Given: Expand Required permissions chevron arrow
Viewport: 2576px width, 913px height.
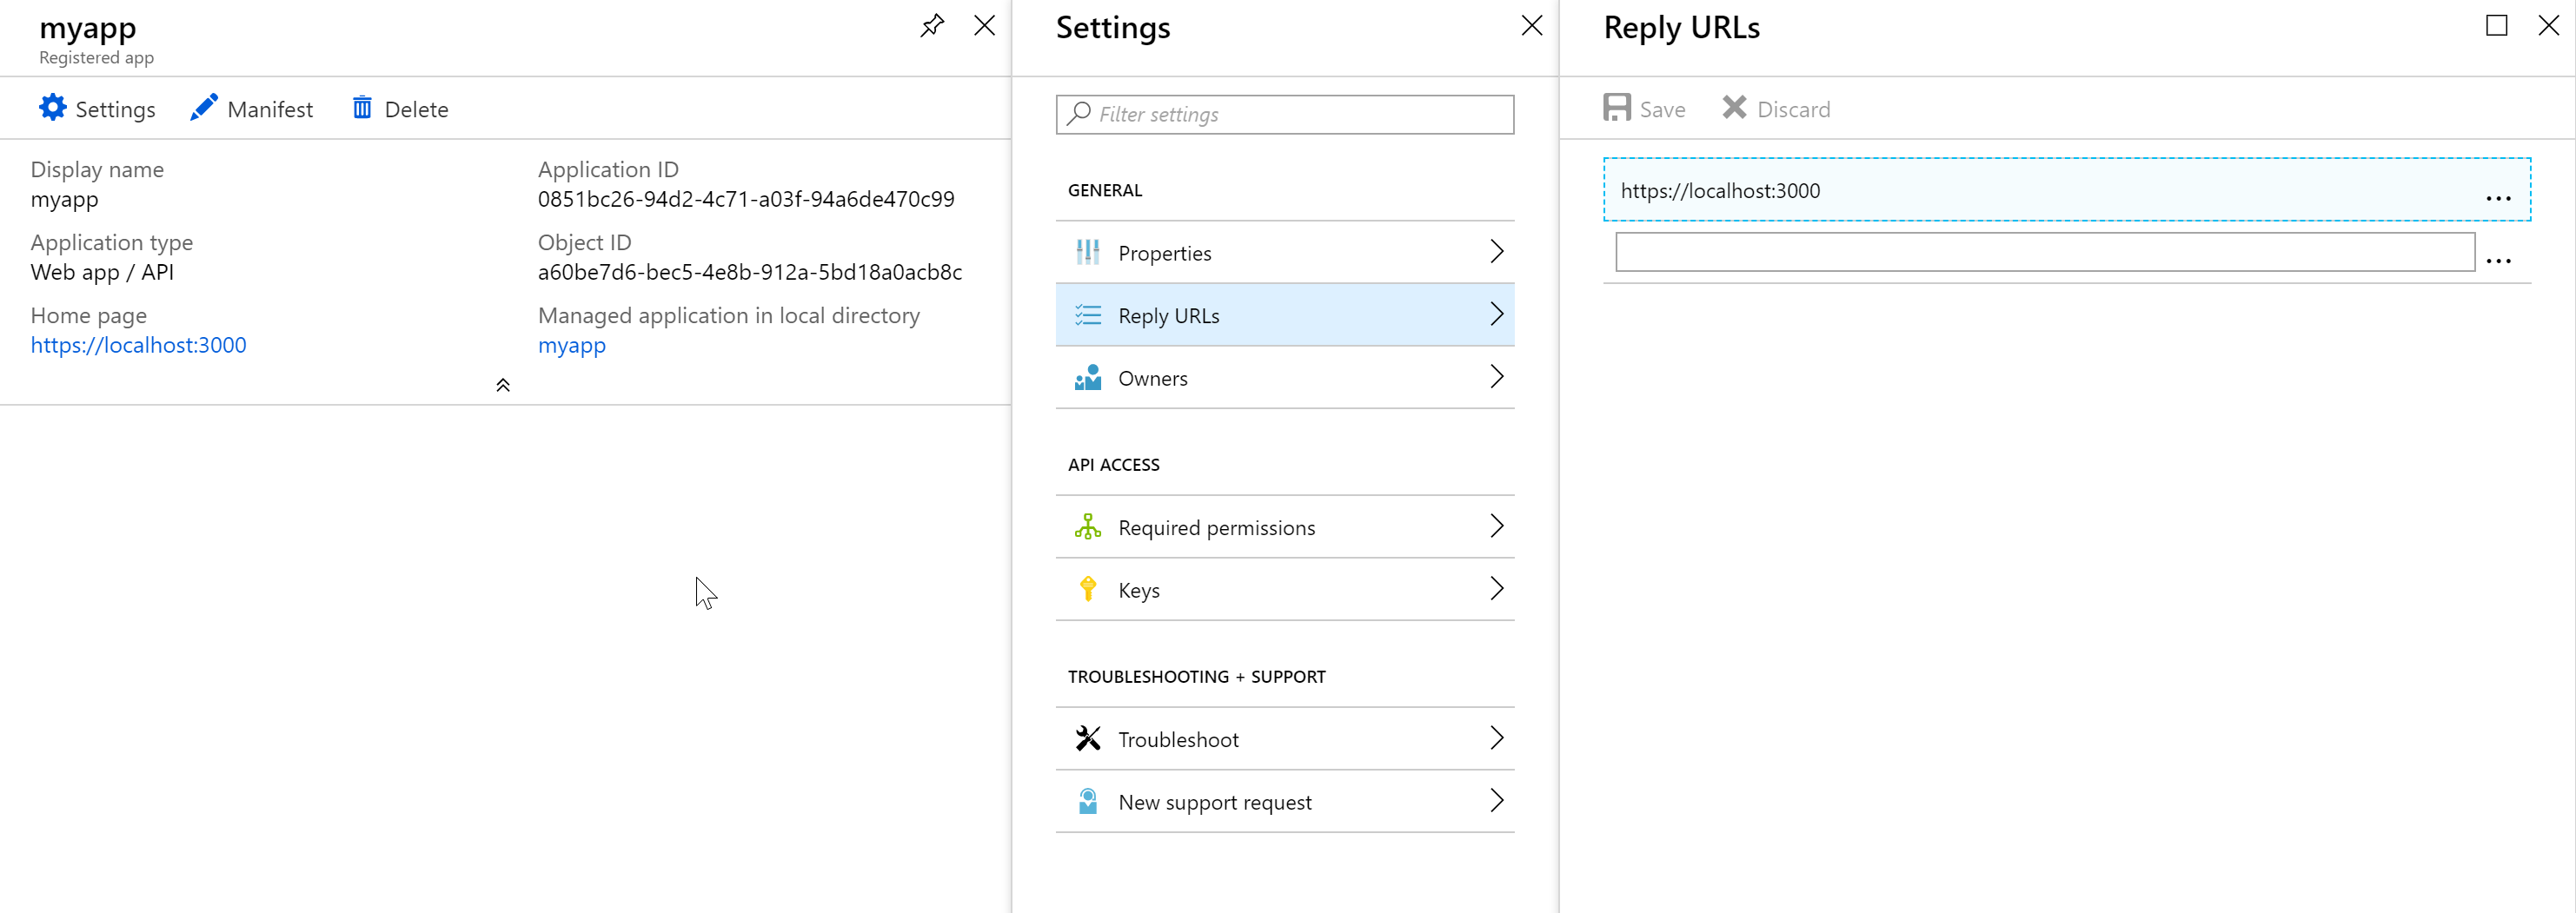Looking at the screenshot, I should (1496, 527).
